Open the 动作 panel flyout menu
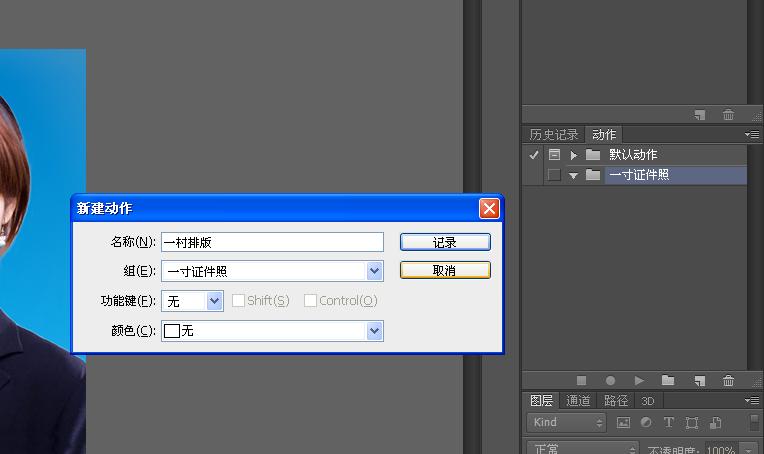 [x=752, y=134]
